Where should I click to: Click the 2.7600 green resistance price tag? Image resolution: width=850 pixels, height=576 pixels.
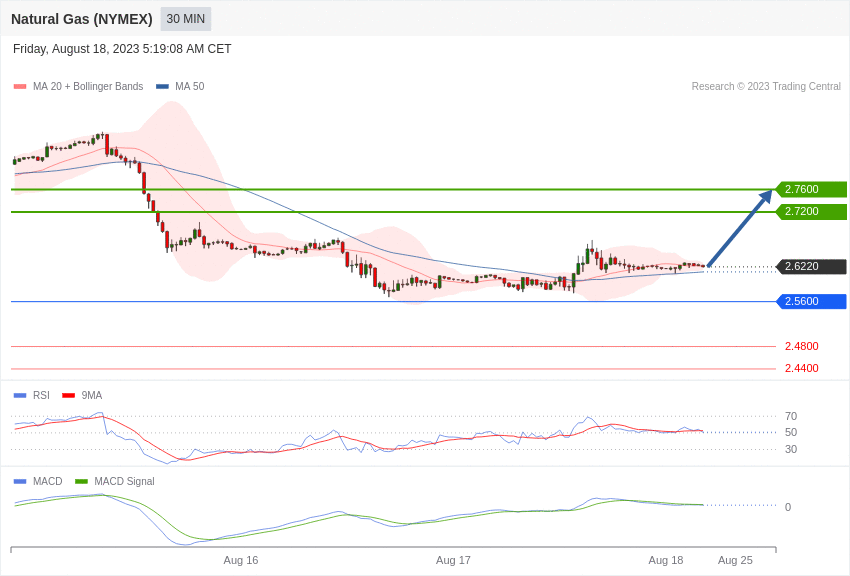[x=810, y=189]
